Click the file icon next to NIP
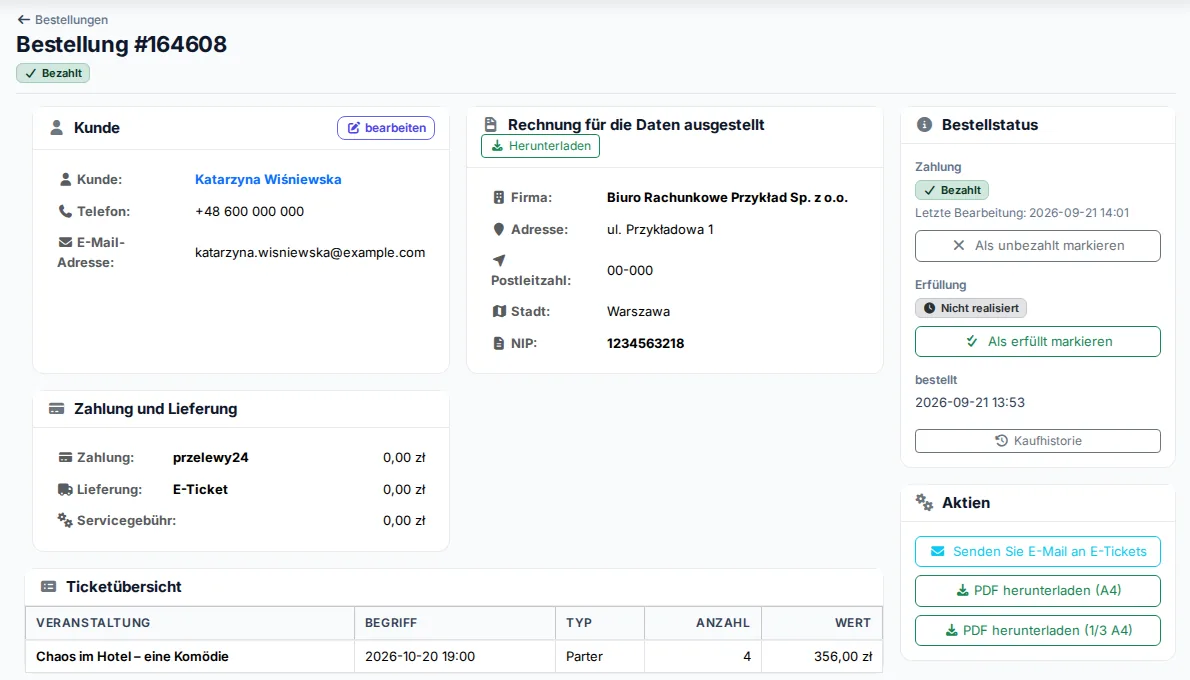The width and height of the screenshot is (1190, 680). coord(499,343)
